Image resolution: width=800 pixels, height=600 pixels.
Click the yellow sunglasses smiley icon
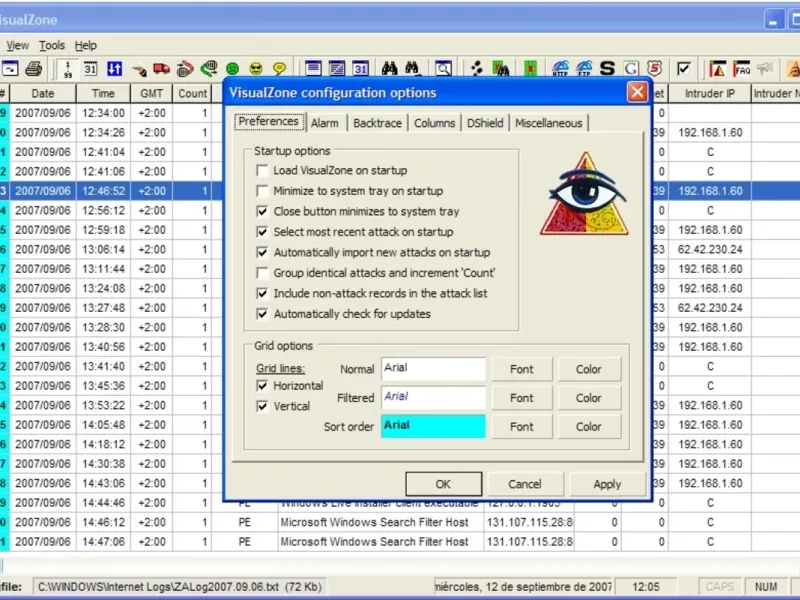coord(256,68)
